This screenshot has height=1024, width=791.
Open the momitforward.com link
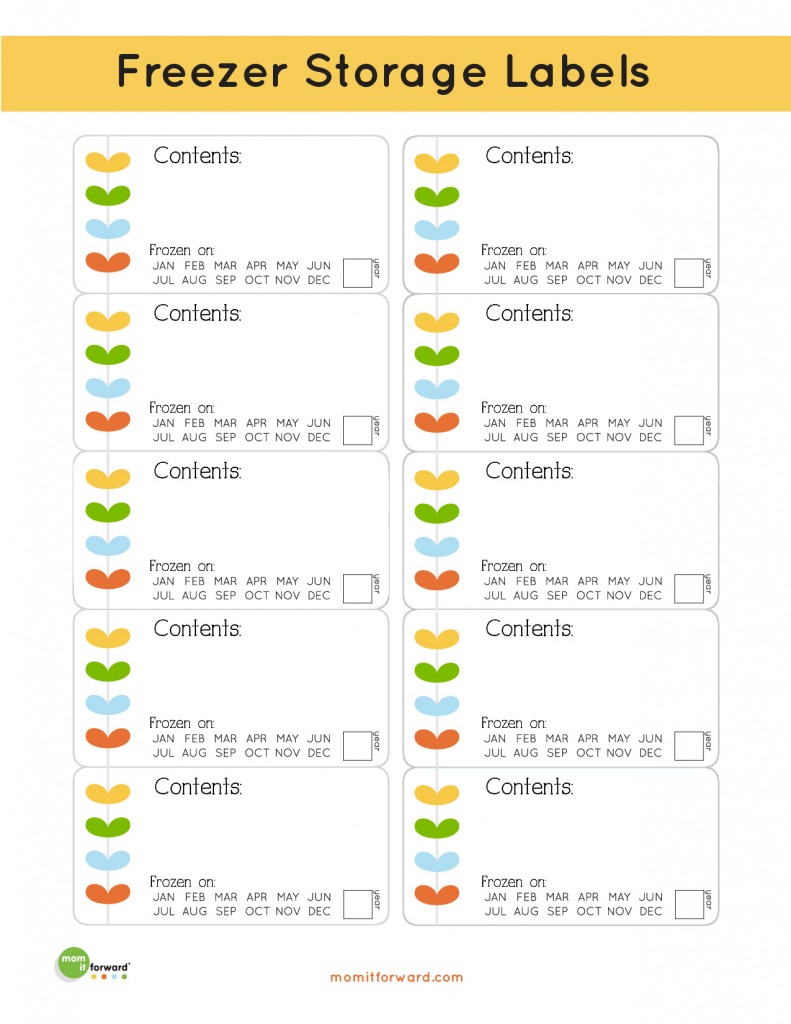coord(396,977)
